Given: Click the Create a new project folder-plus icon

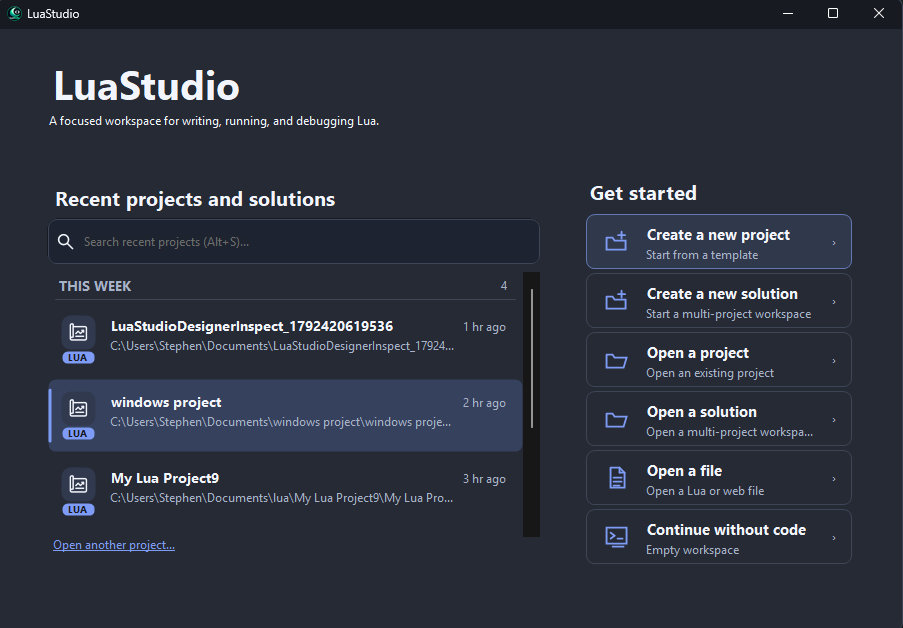Looking at the screenshot, I should 616,241.
